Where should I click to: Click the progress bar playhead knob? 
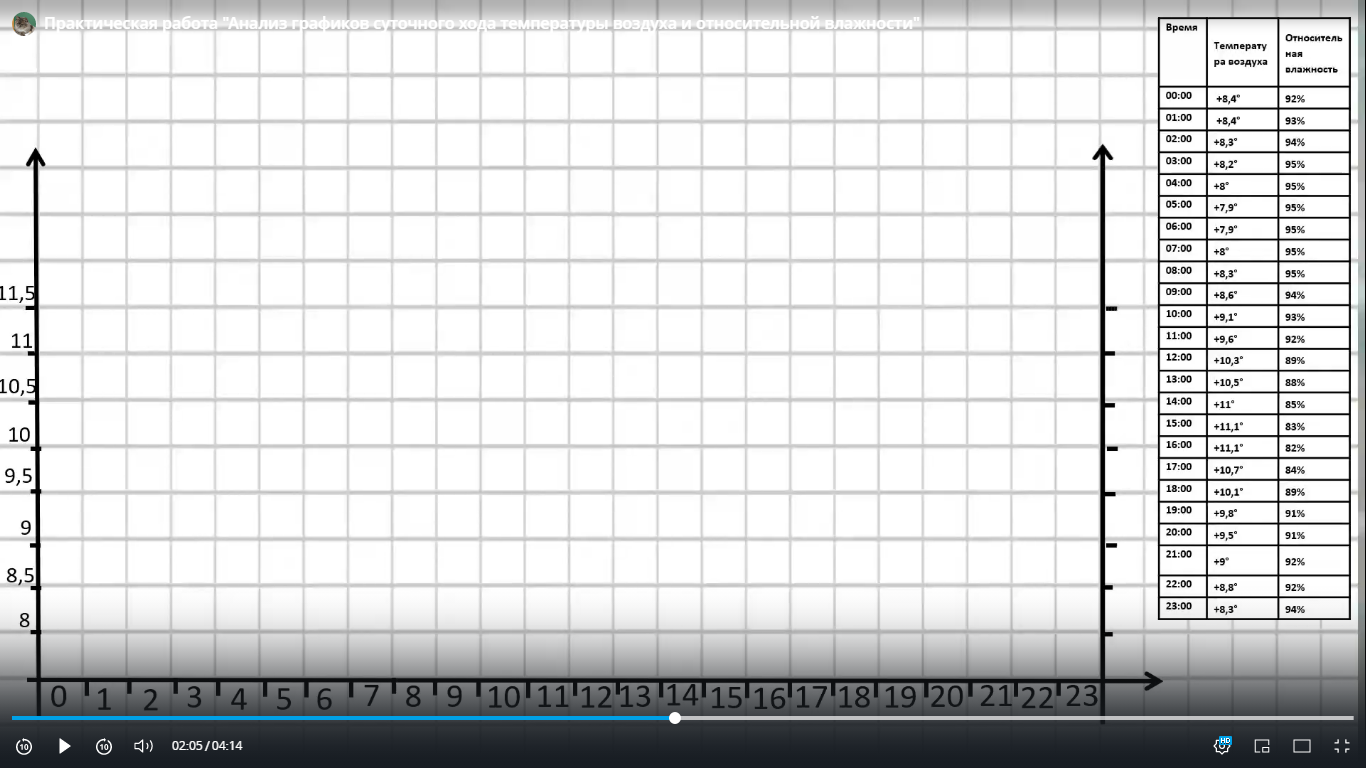tap(675, 718)
